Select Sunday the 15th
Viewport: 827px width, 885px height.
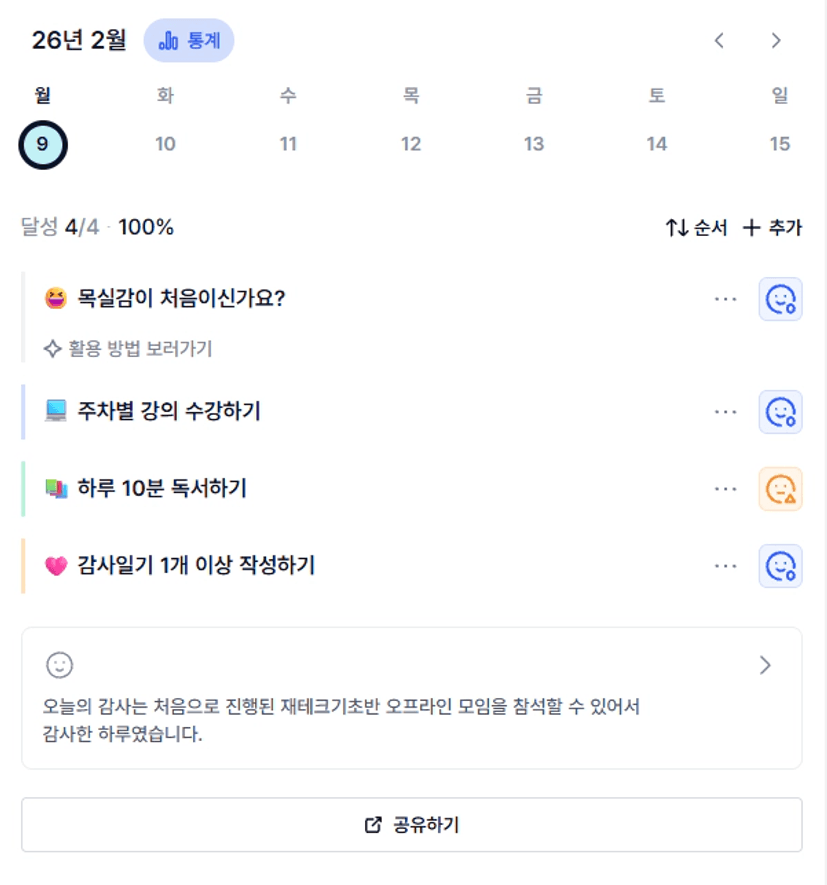(779, 144)
